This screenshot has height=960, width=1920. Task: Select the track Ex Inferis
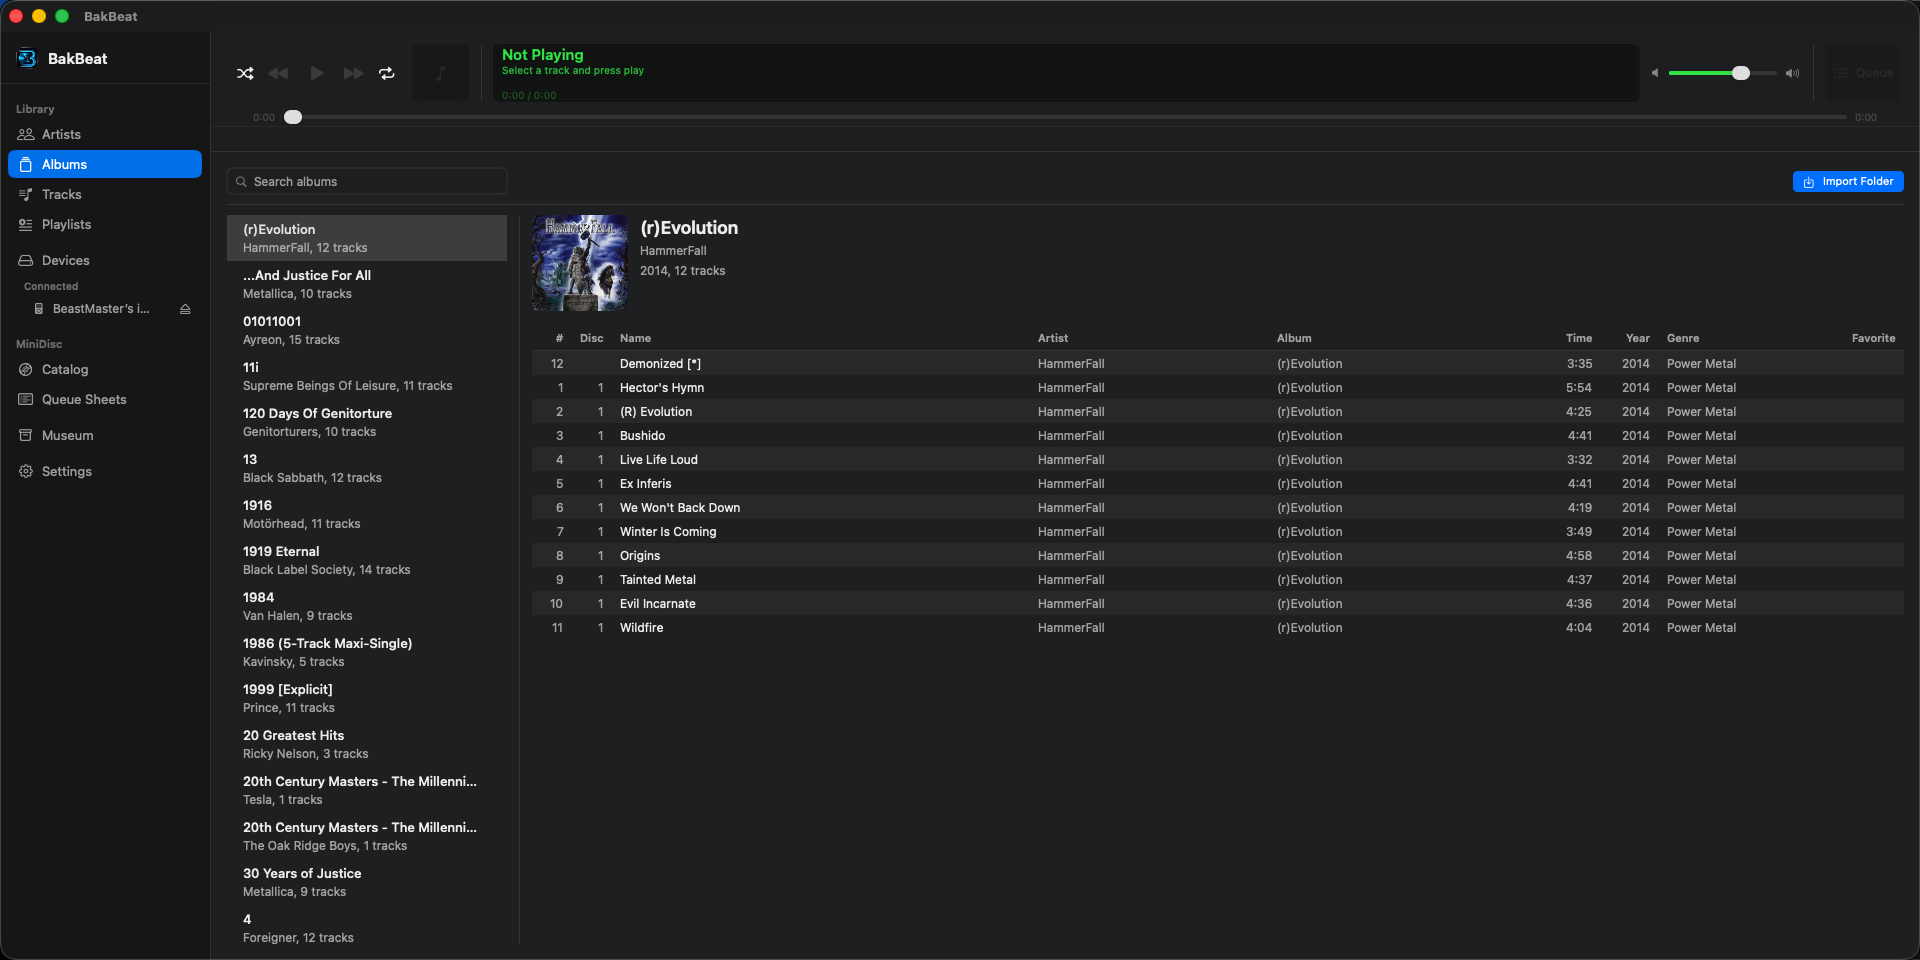pos(1218,484)
